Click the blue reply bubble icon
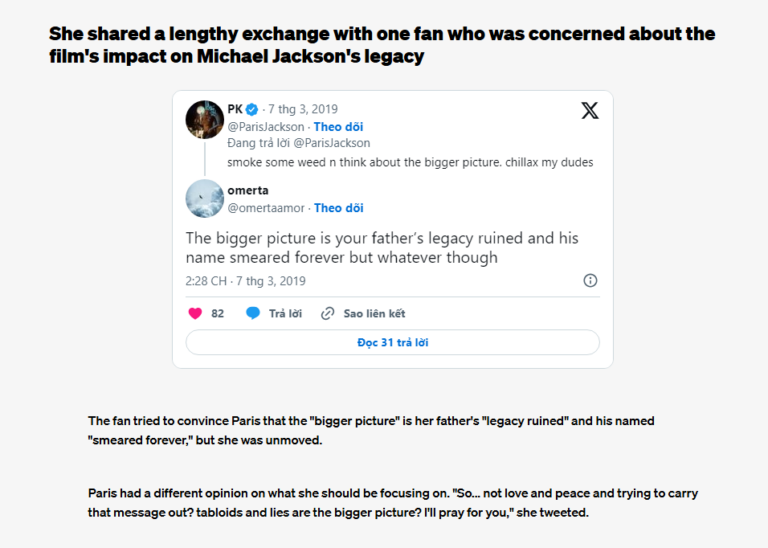The width and height of the screenshot is (768, 548). (x=253, y=313)
